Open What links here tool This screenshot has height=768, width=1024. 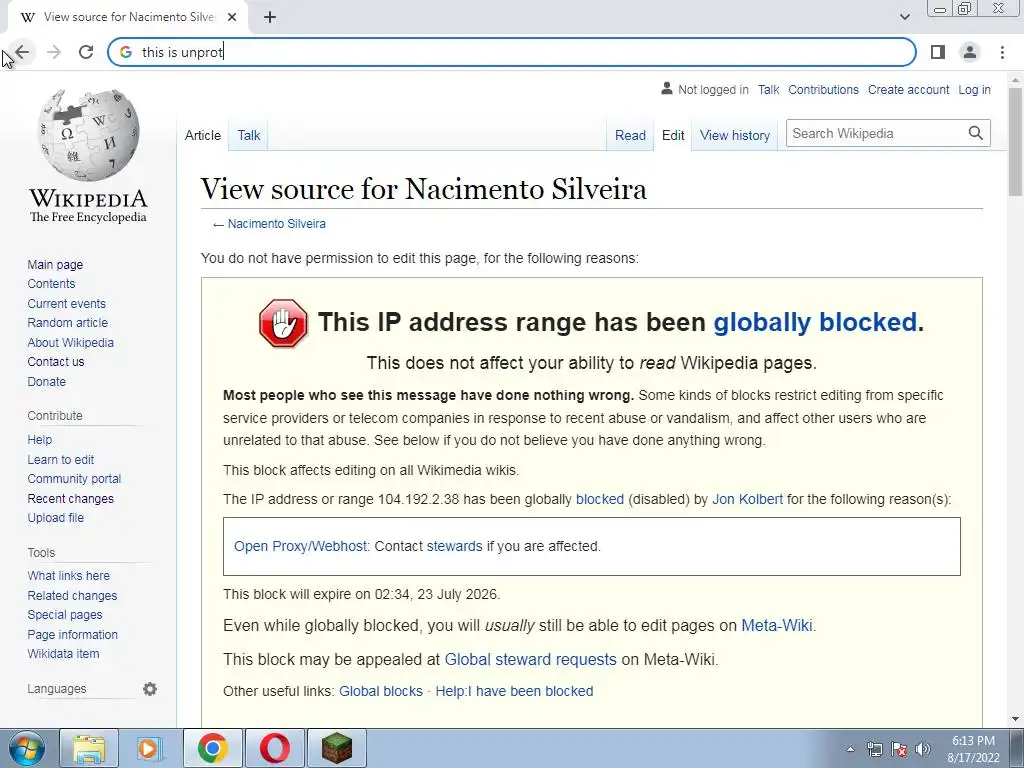68,575
